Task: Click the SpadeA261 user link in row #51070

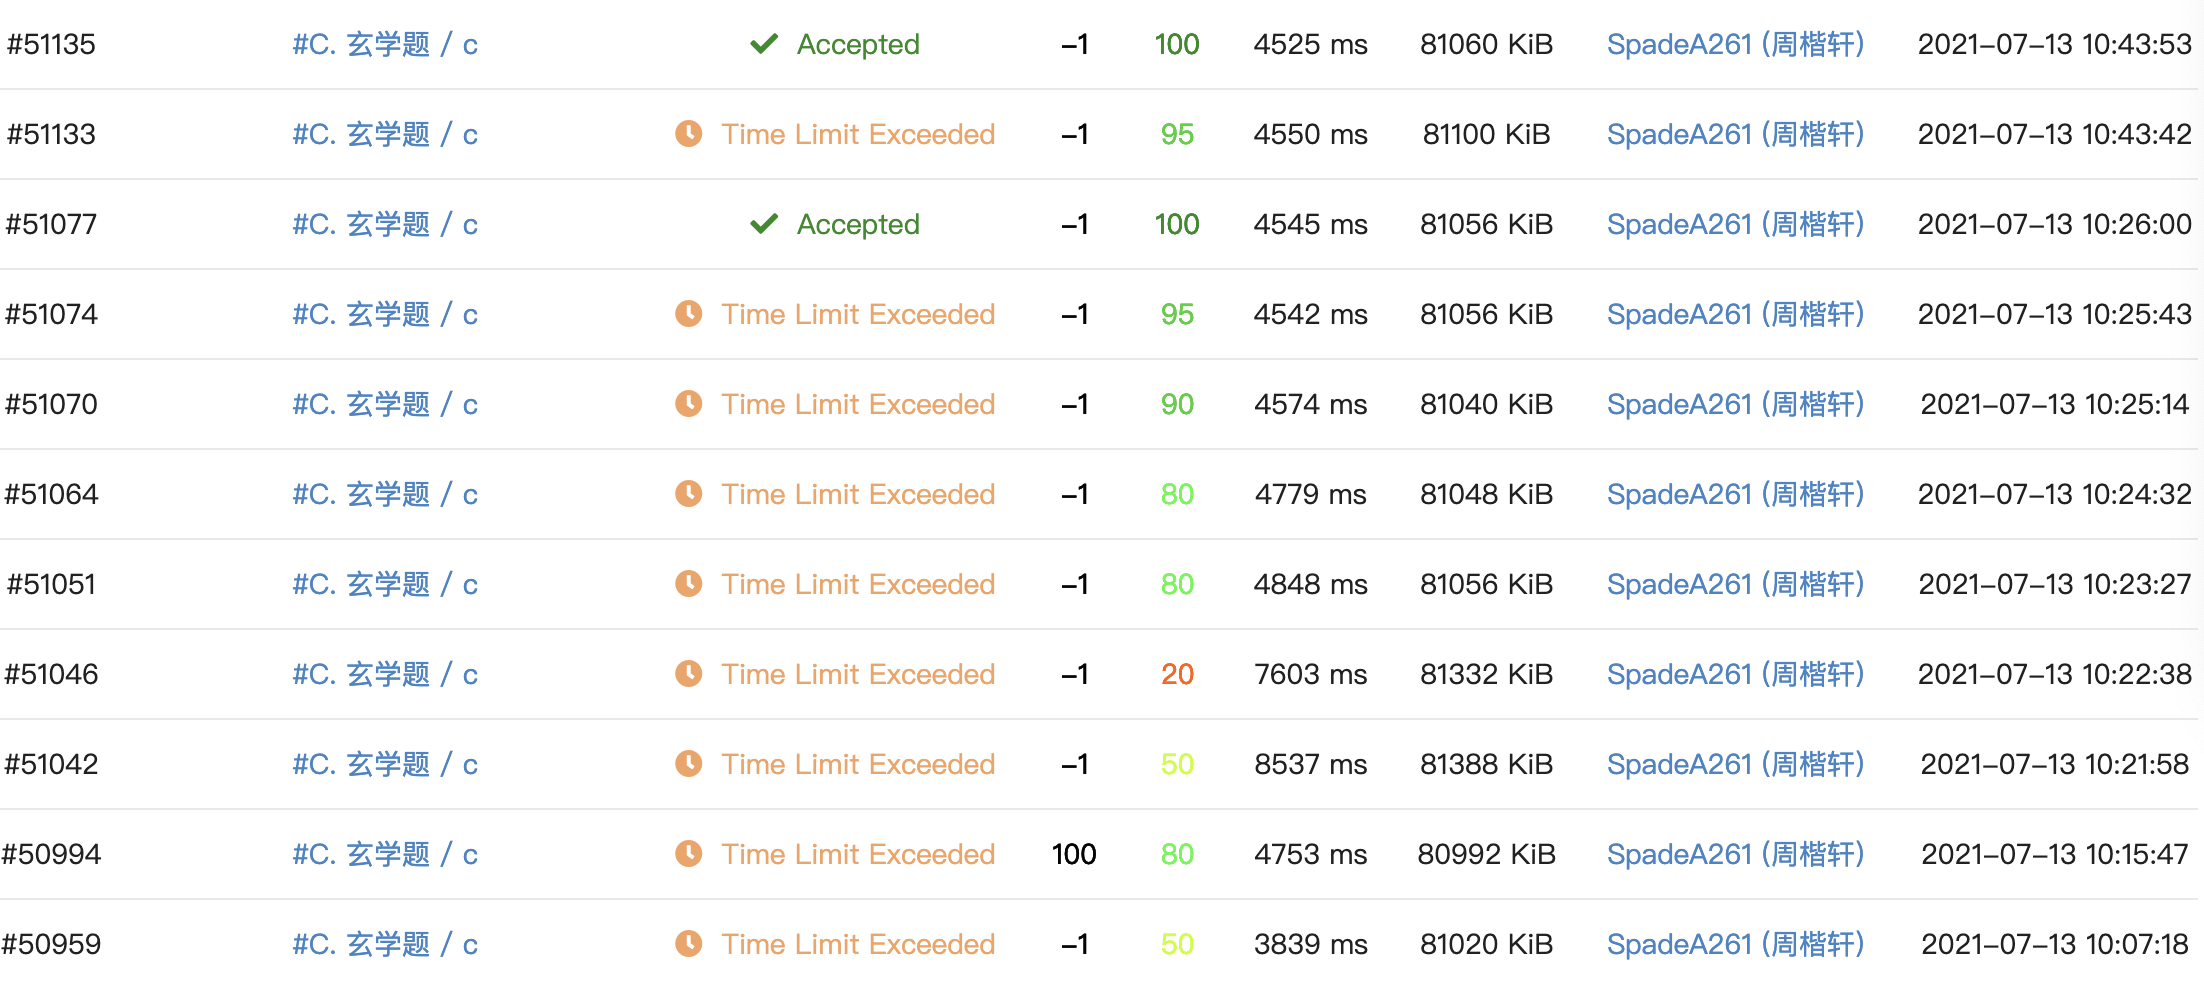Action: click(x=1735, y=404)
